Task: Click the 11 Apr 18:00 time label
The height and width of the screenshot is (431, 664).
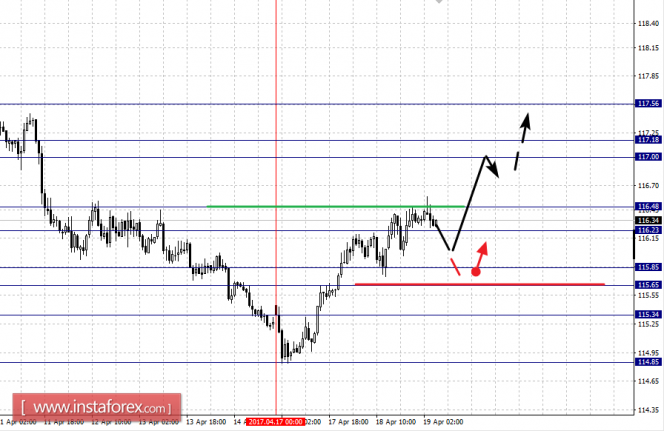Action: pos(64,422)
